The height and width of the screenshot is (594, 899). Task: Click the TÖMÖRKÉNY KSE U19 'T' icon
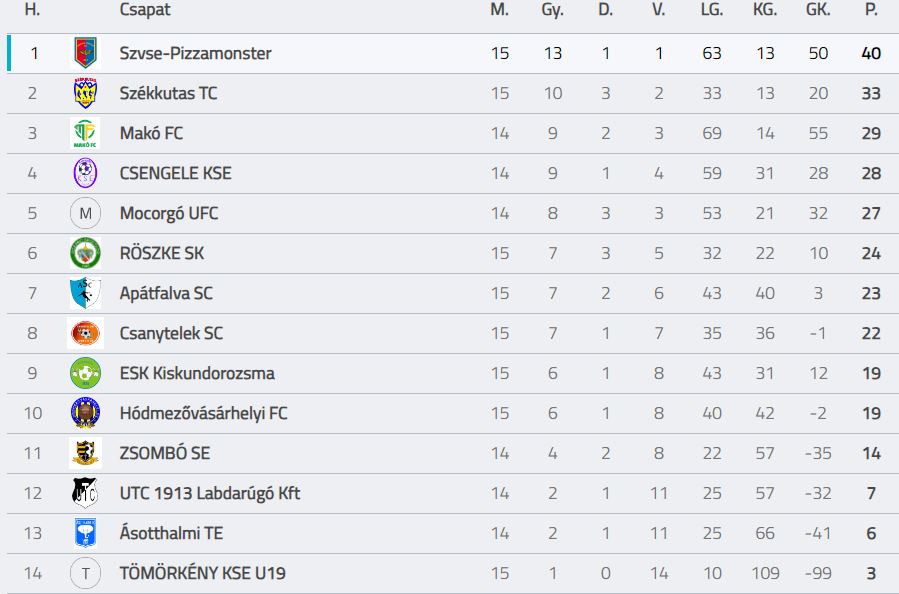86,573
